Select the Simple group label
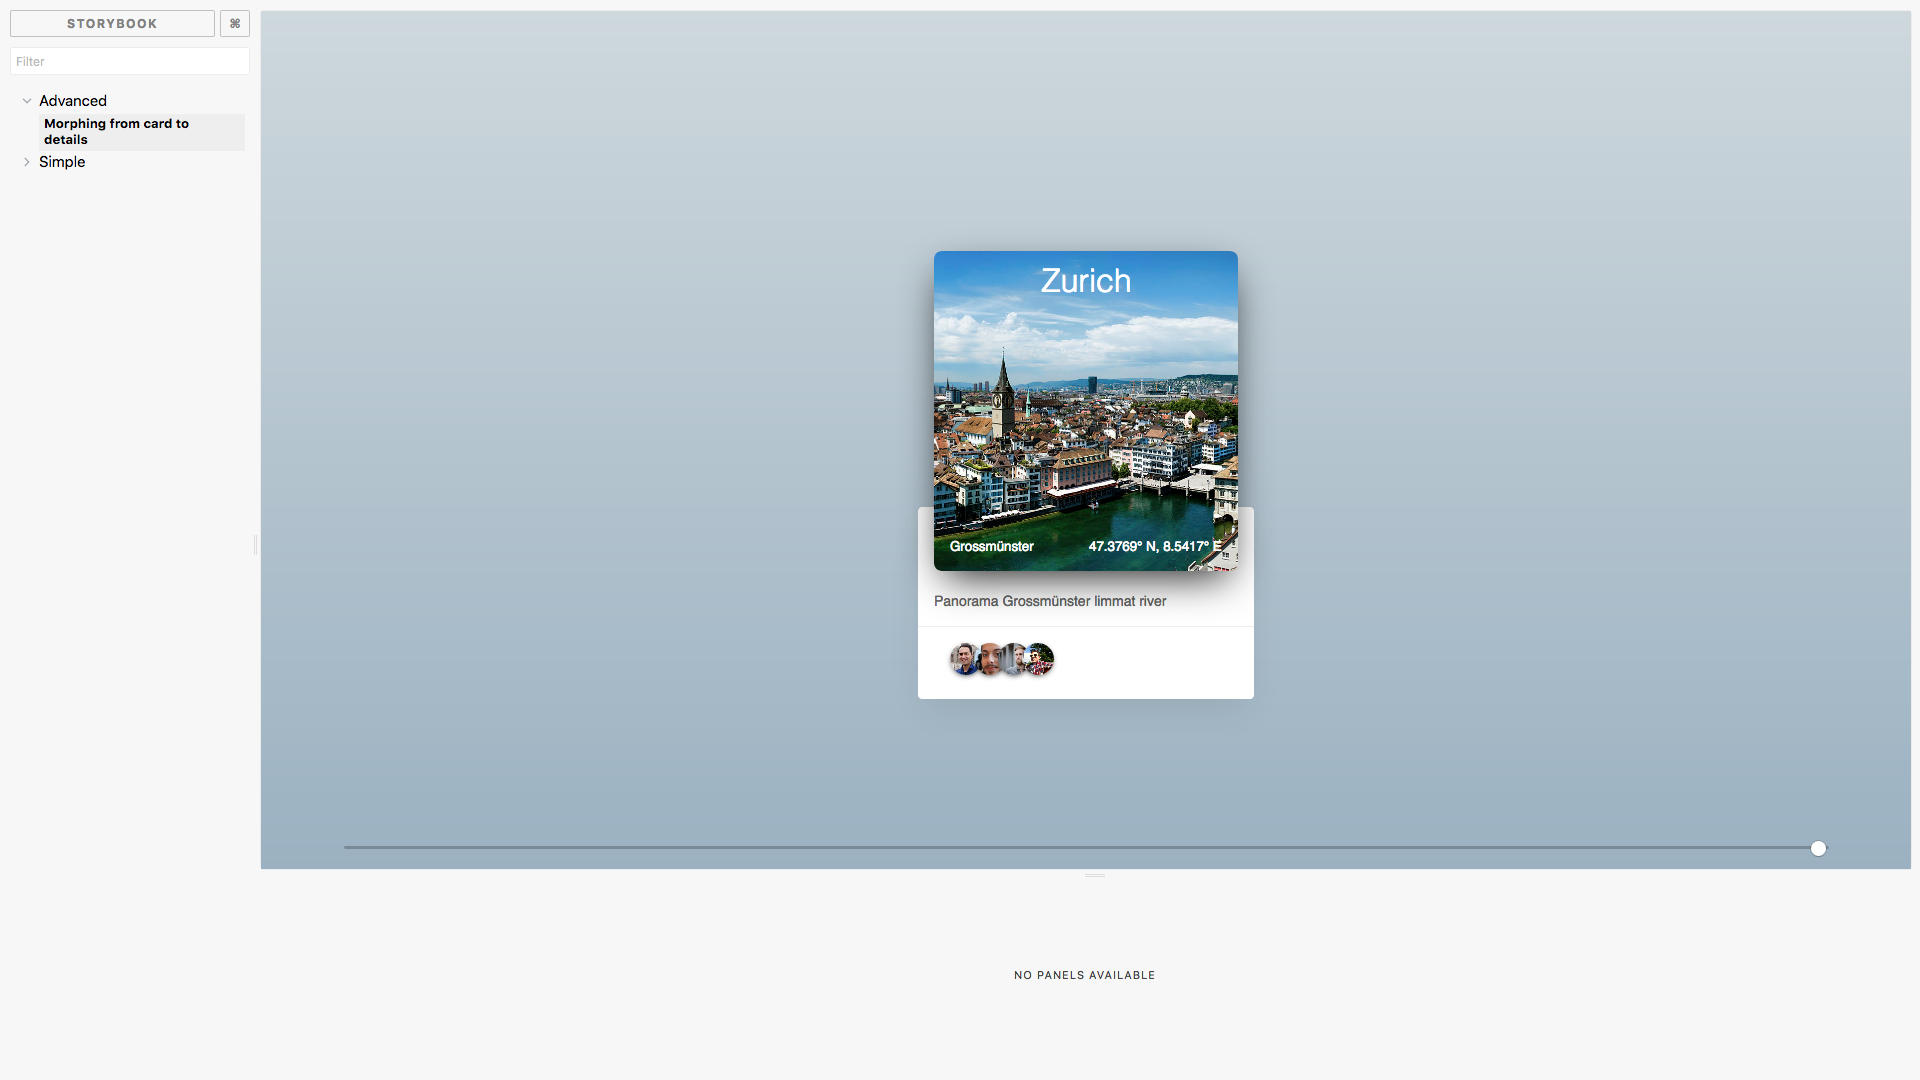Screen dimensions: 1920x1080 click(61, 162)
